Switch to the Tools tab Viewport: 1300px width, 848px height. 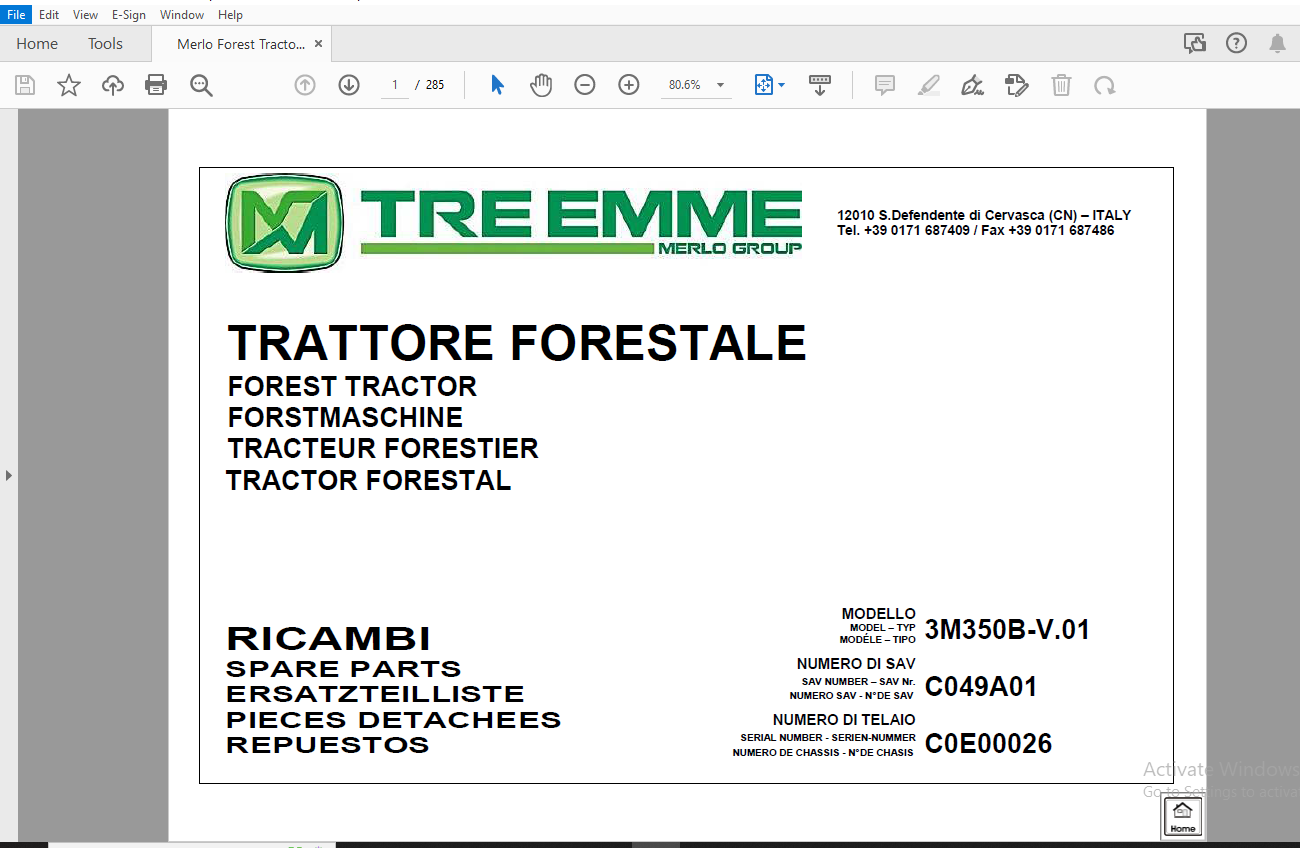[x=105, y=44]
